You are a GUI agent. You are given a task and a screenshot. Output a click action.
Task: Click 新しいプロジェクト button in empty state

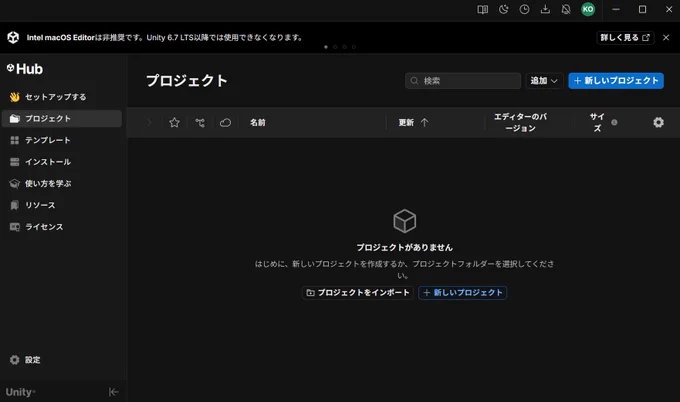[462, 293]
